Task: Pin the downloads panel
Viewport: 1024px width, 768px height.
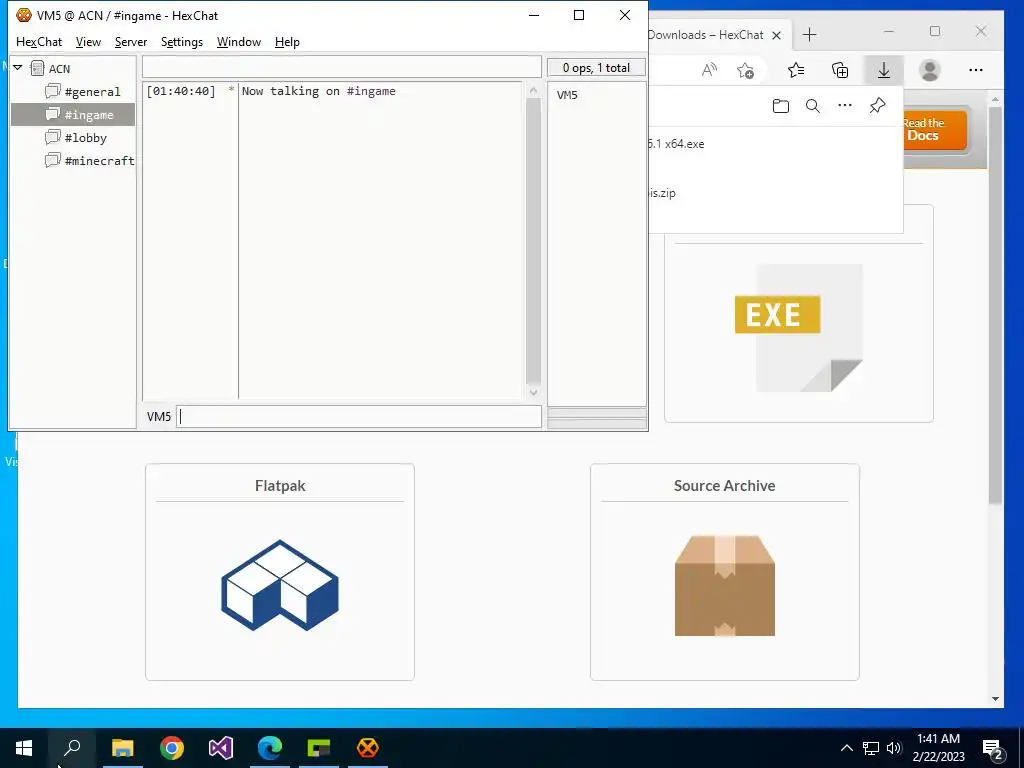Action: [x=877, y=105]
